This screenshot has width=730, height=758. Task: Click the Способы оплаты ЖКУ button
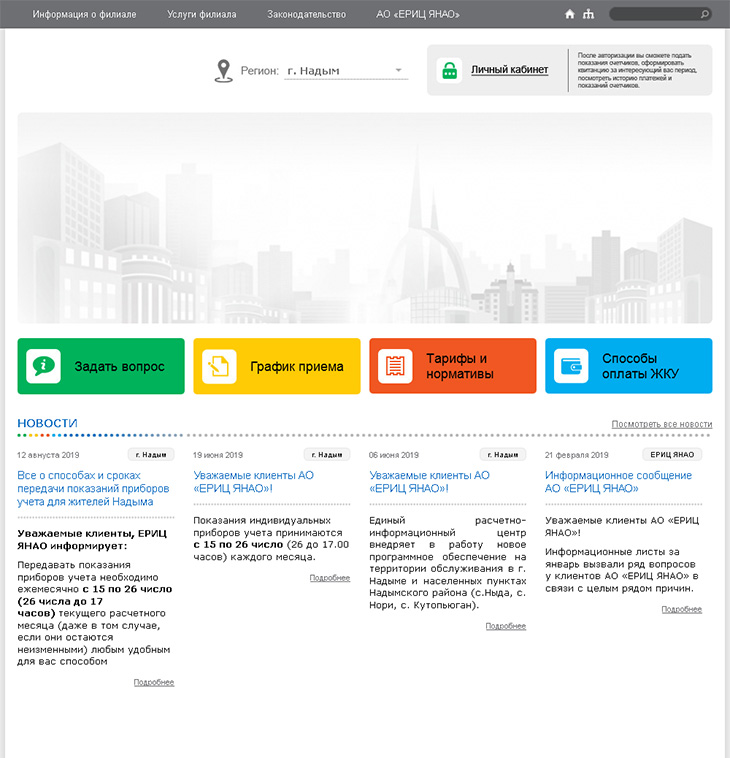coord(628,366)
